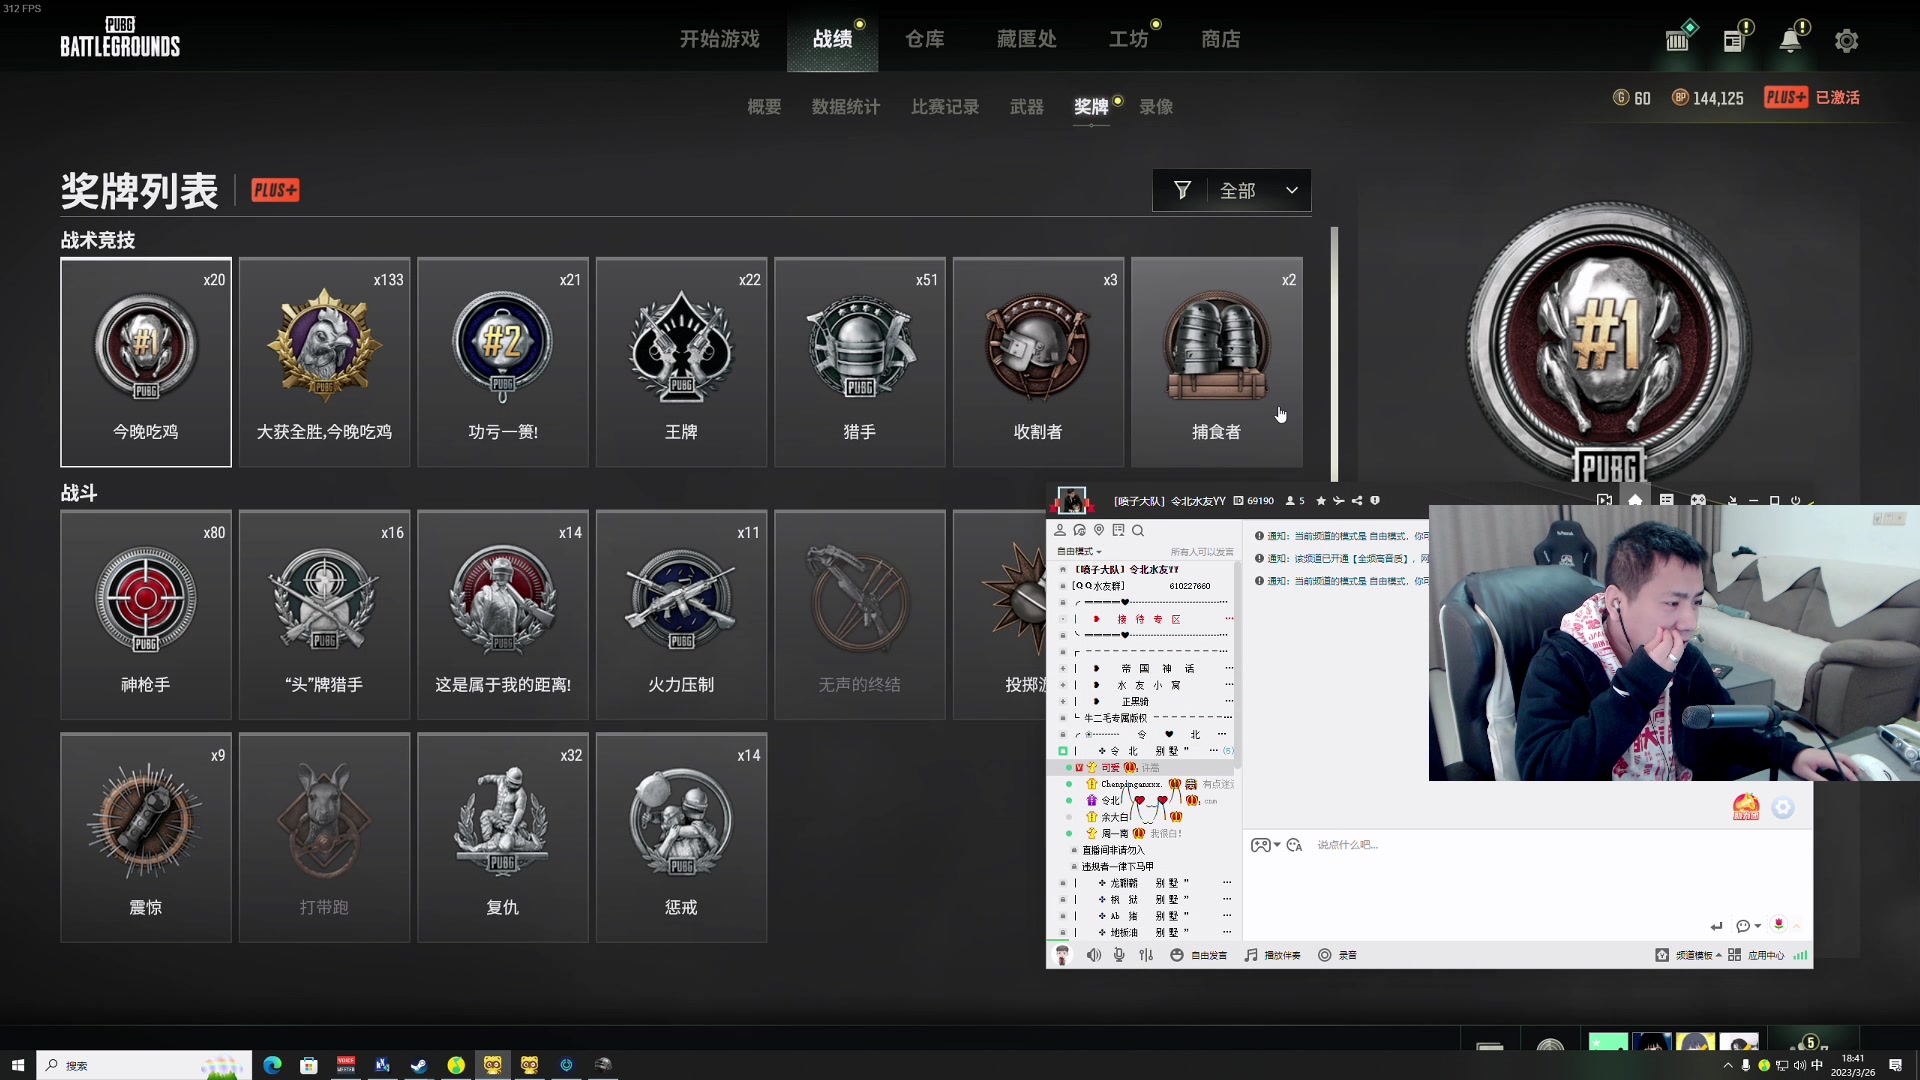Open the audio mixer sliders icon in YY
The image size is (1920, 1080).
point(1146,955)
